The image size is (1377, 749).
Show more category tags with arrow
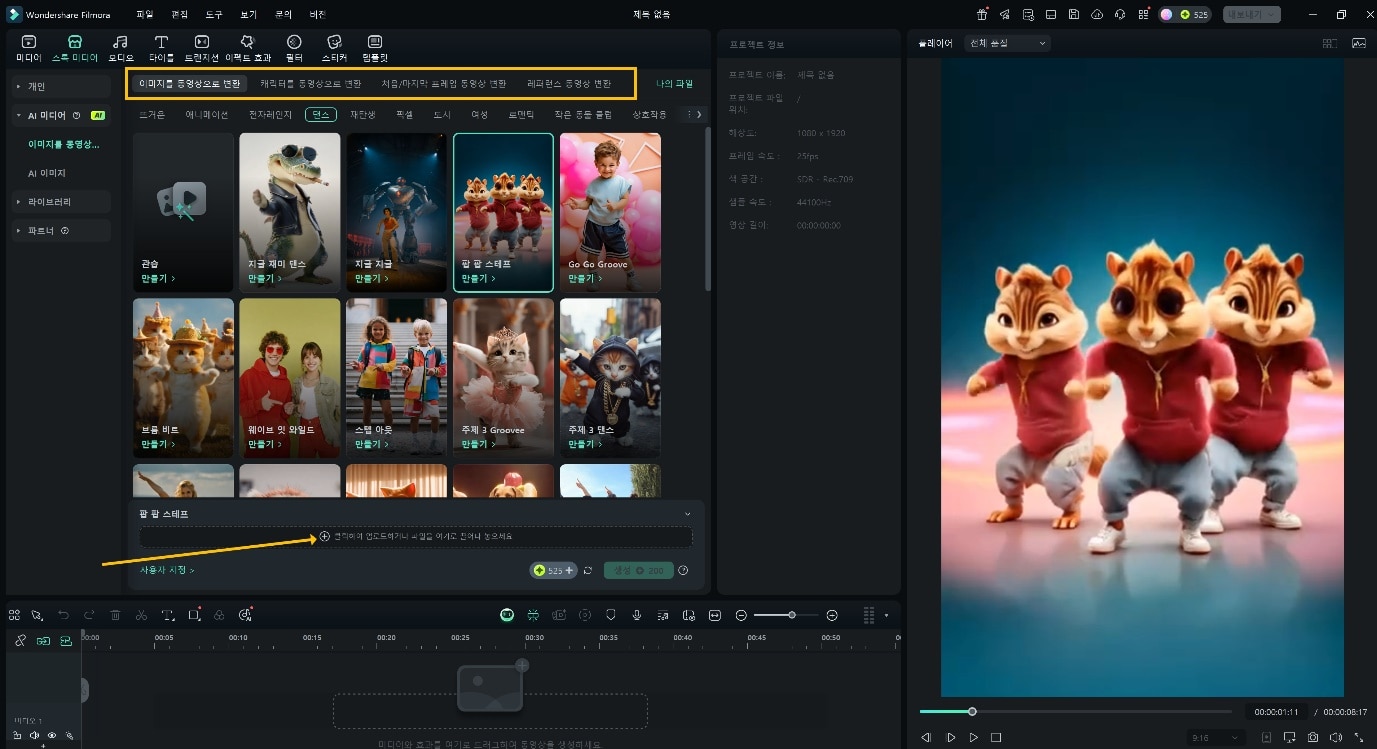[699, 115]
